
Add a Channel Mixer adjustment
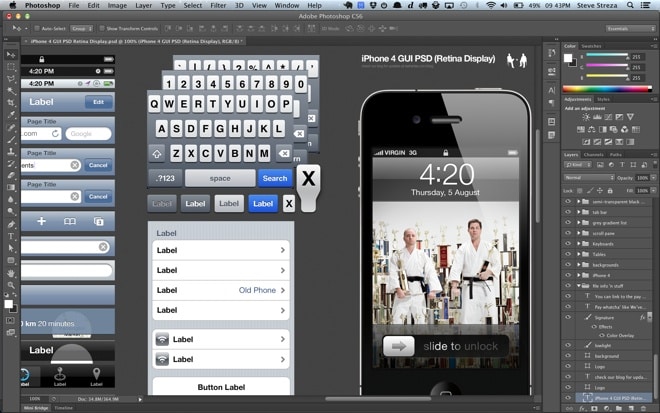coord(625,130)
